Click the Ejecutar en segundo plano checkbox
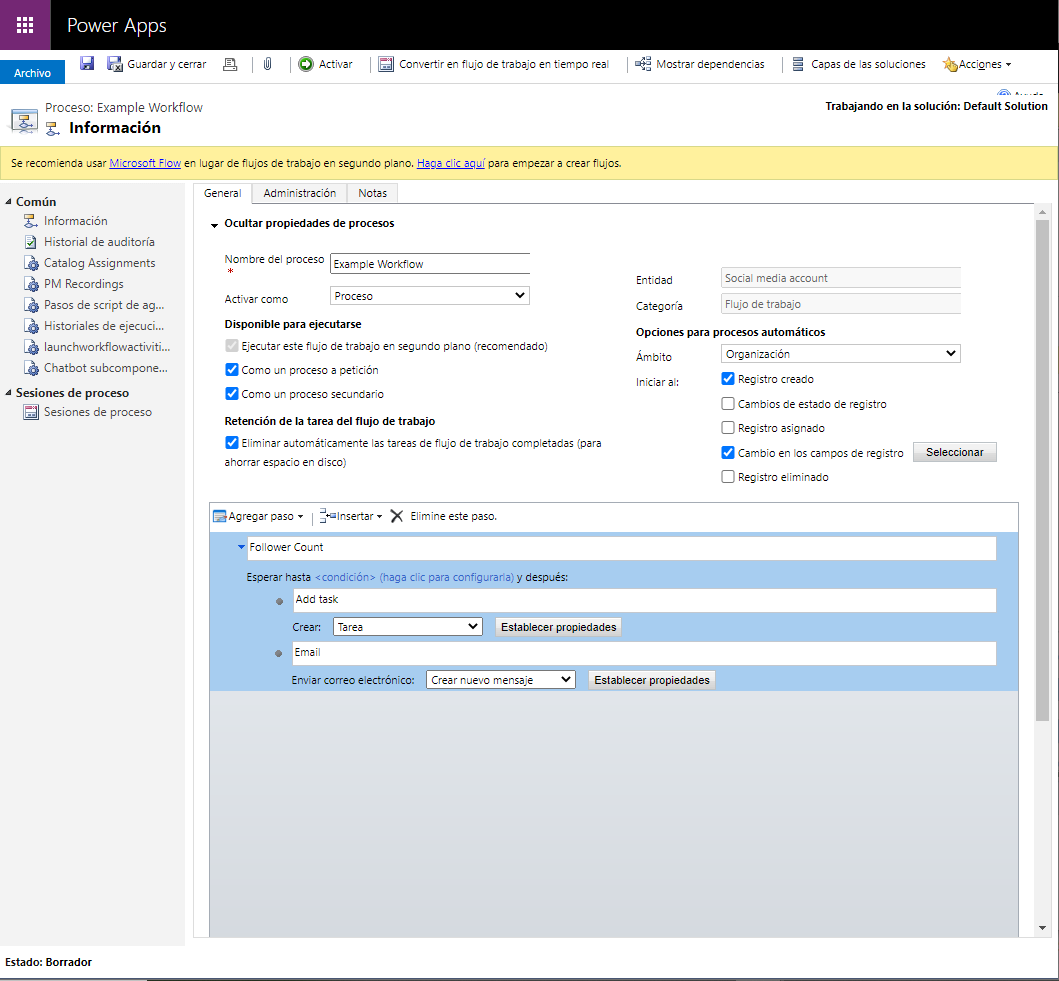The image size is (1059, 981). click(x=232, y=346)
